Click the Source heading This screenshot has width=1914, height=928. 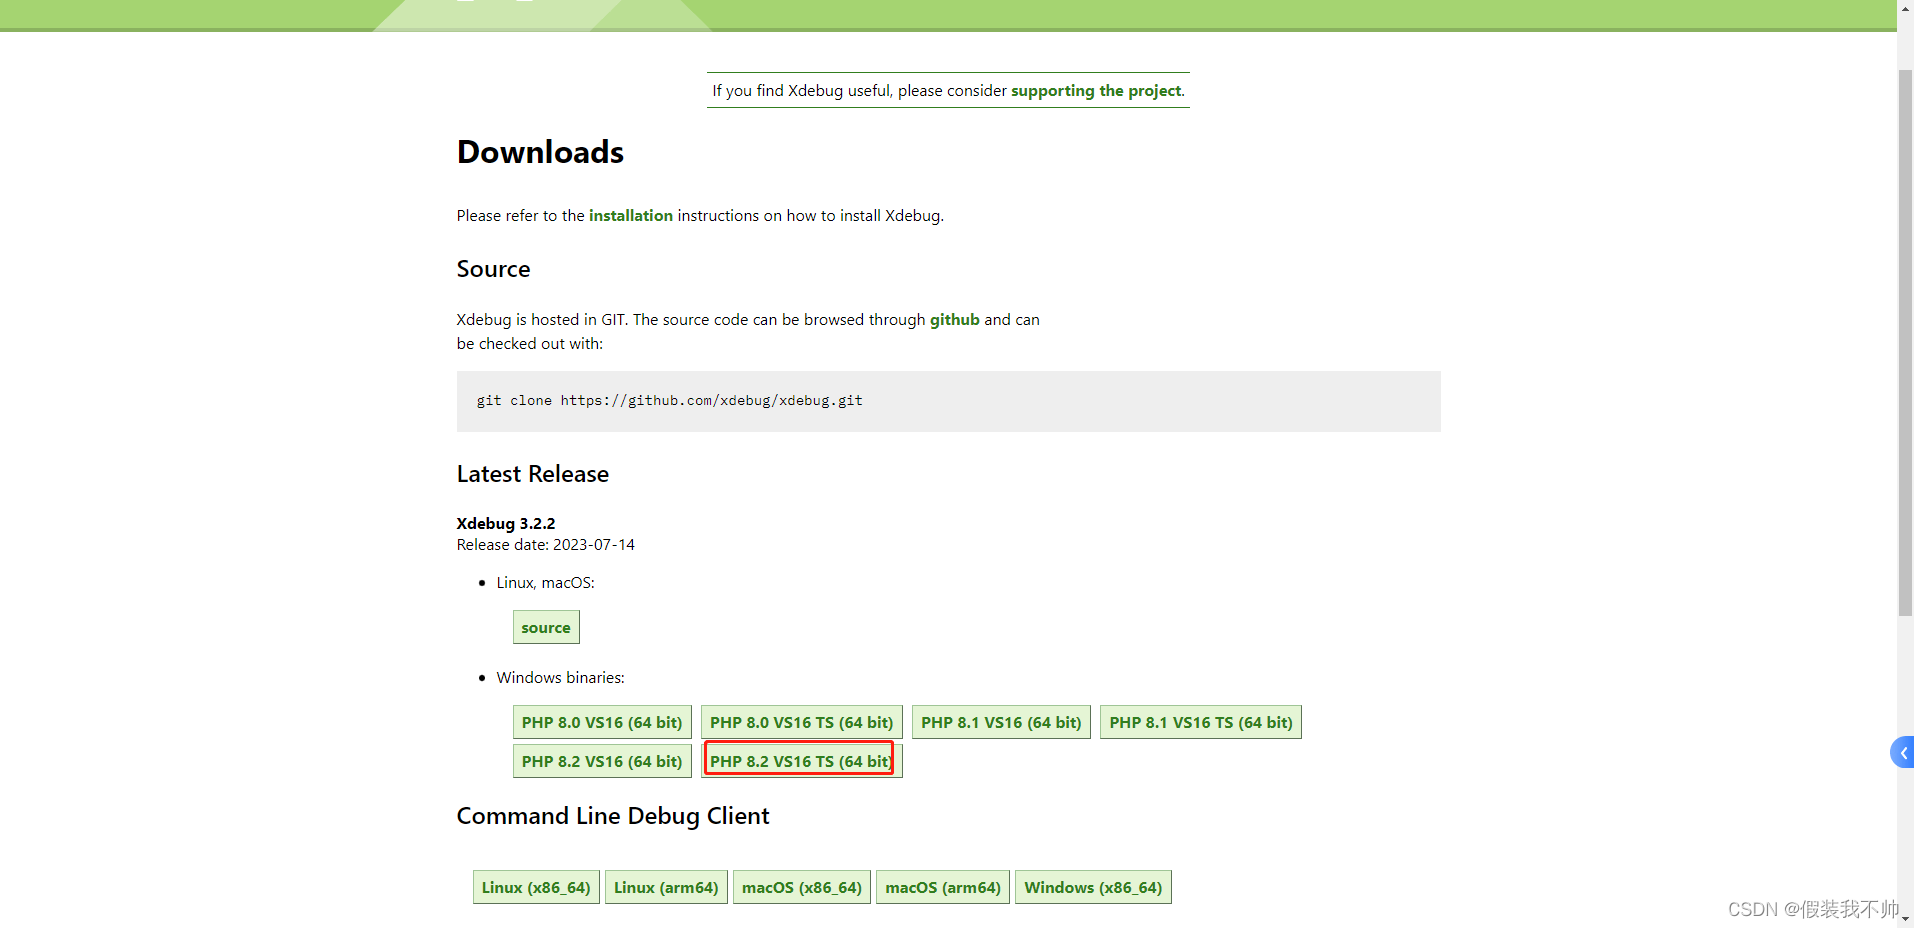(x=494, y=270)
